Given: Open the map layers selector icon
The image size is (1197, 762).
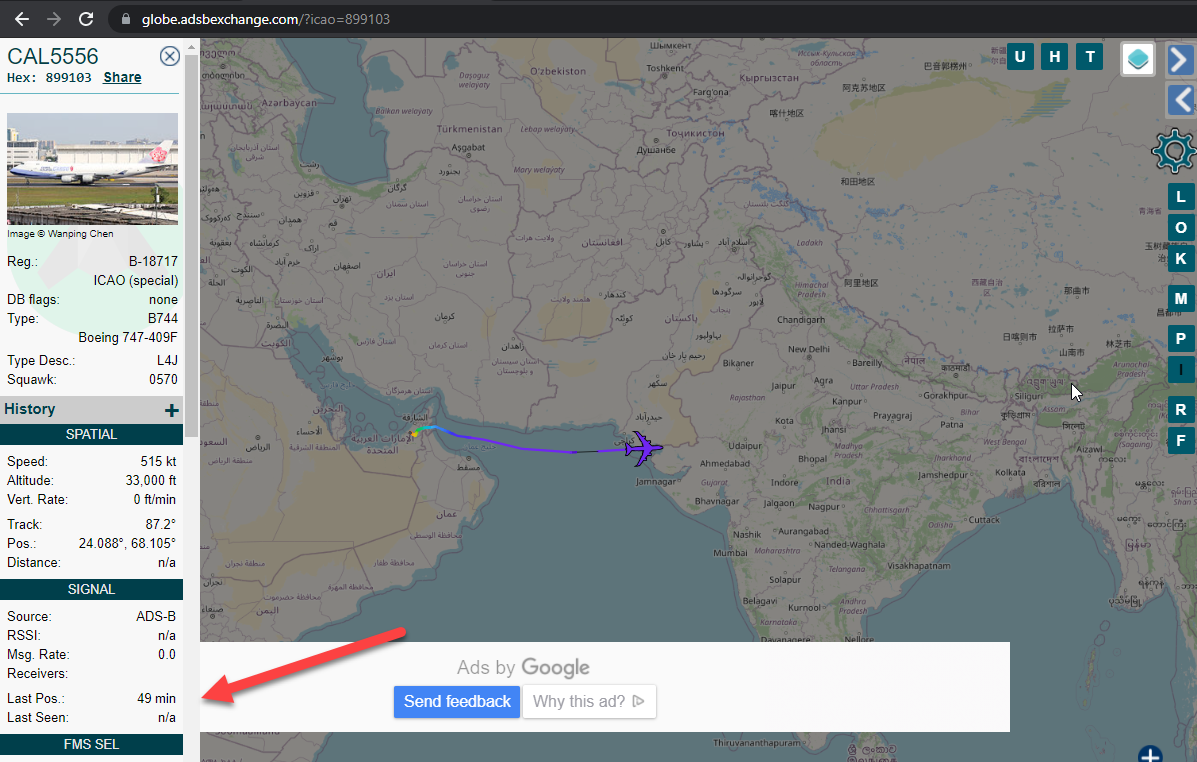Looking at the screenshot, I should click(1137, 59).
